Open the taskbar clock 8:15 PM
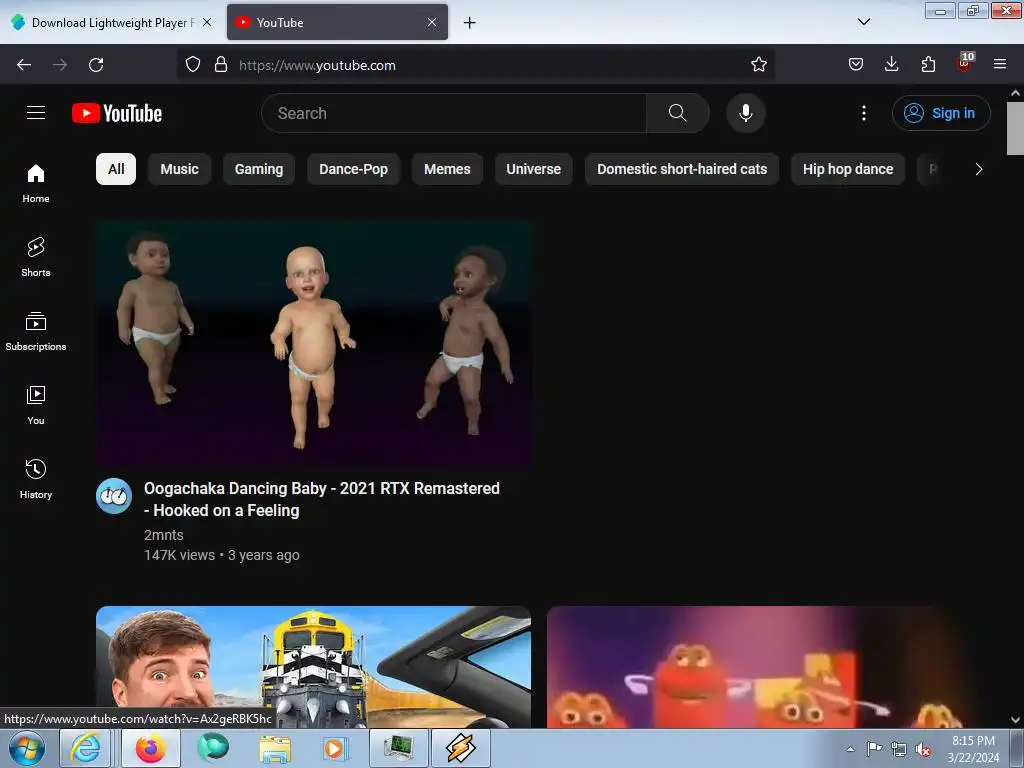Image resolution: width=1024 pixels, height=768 pixels. (x=973, y=749)
